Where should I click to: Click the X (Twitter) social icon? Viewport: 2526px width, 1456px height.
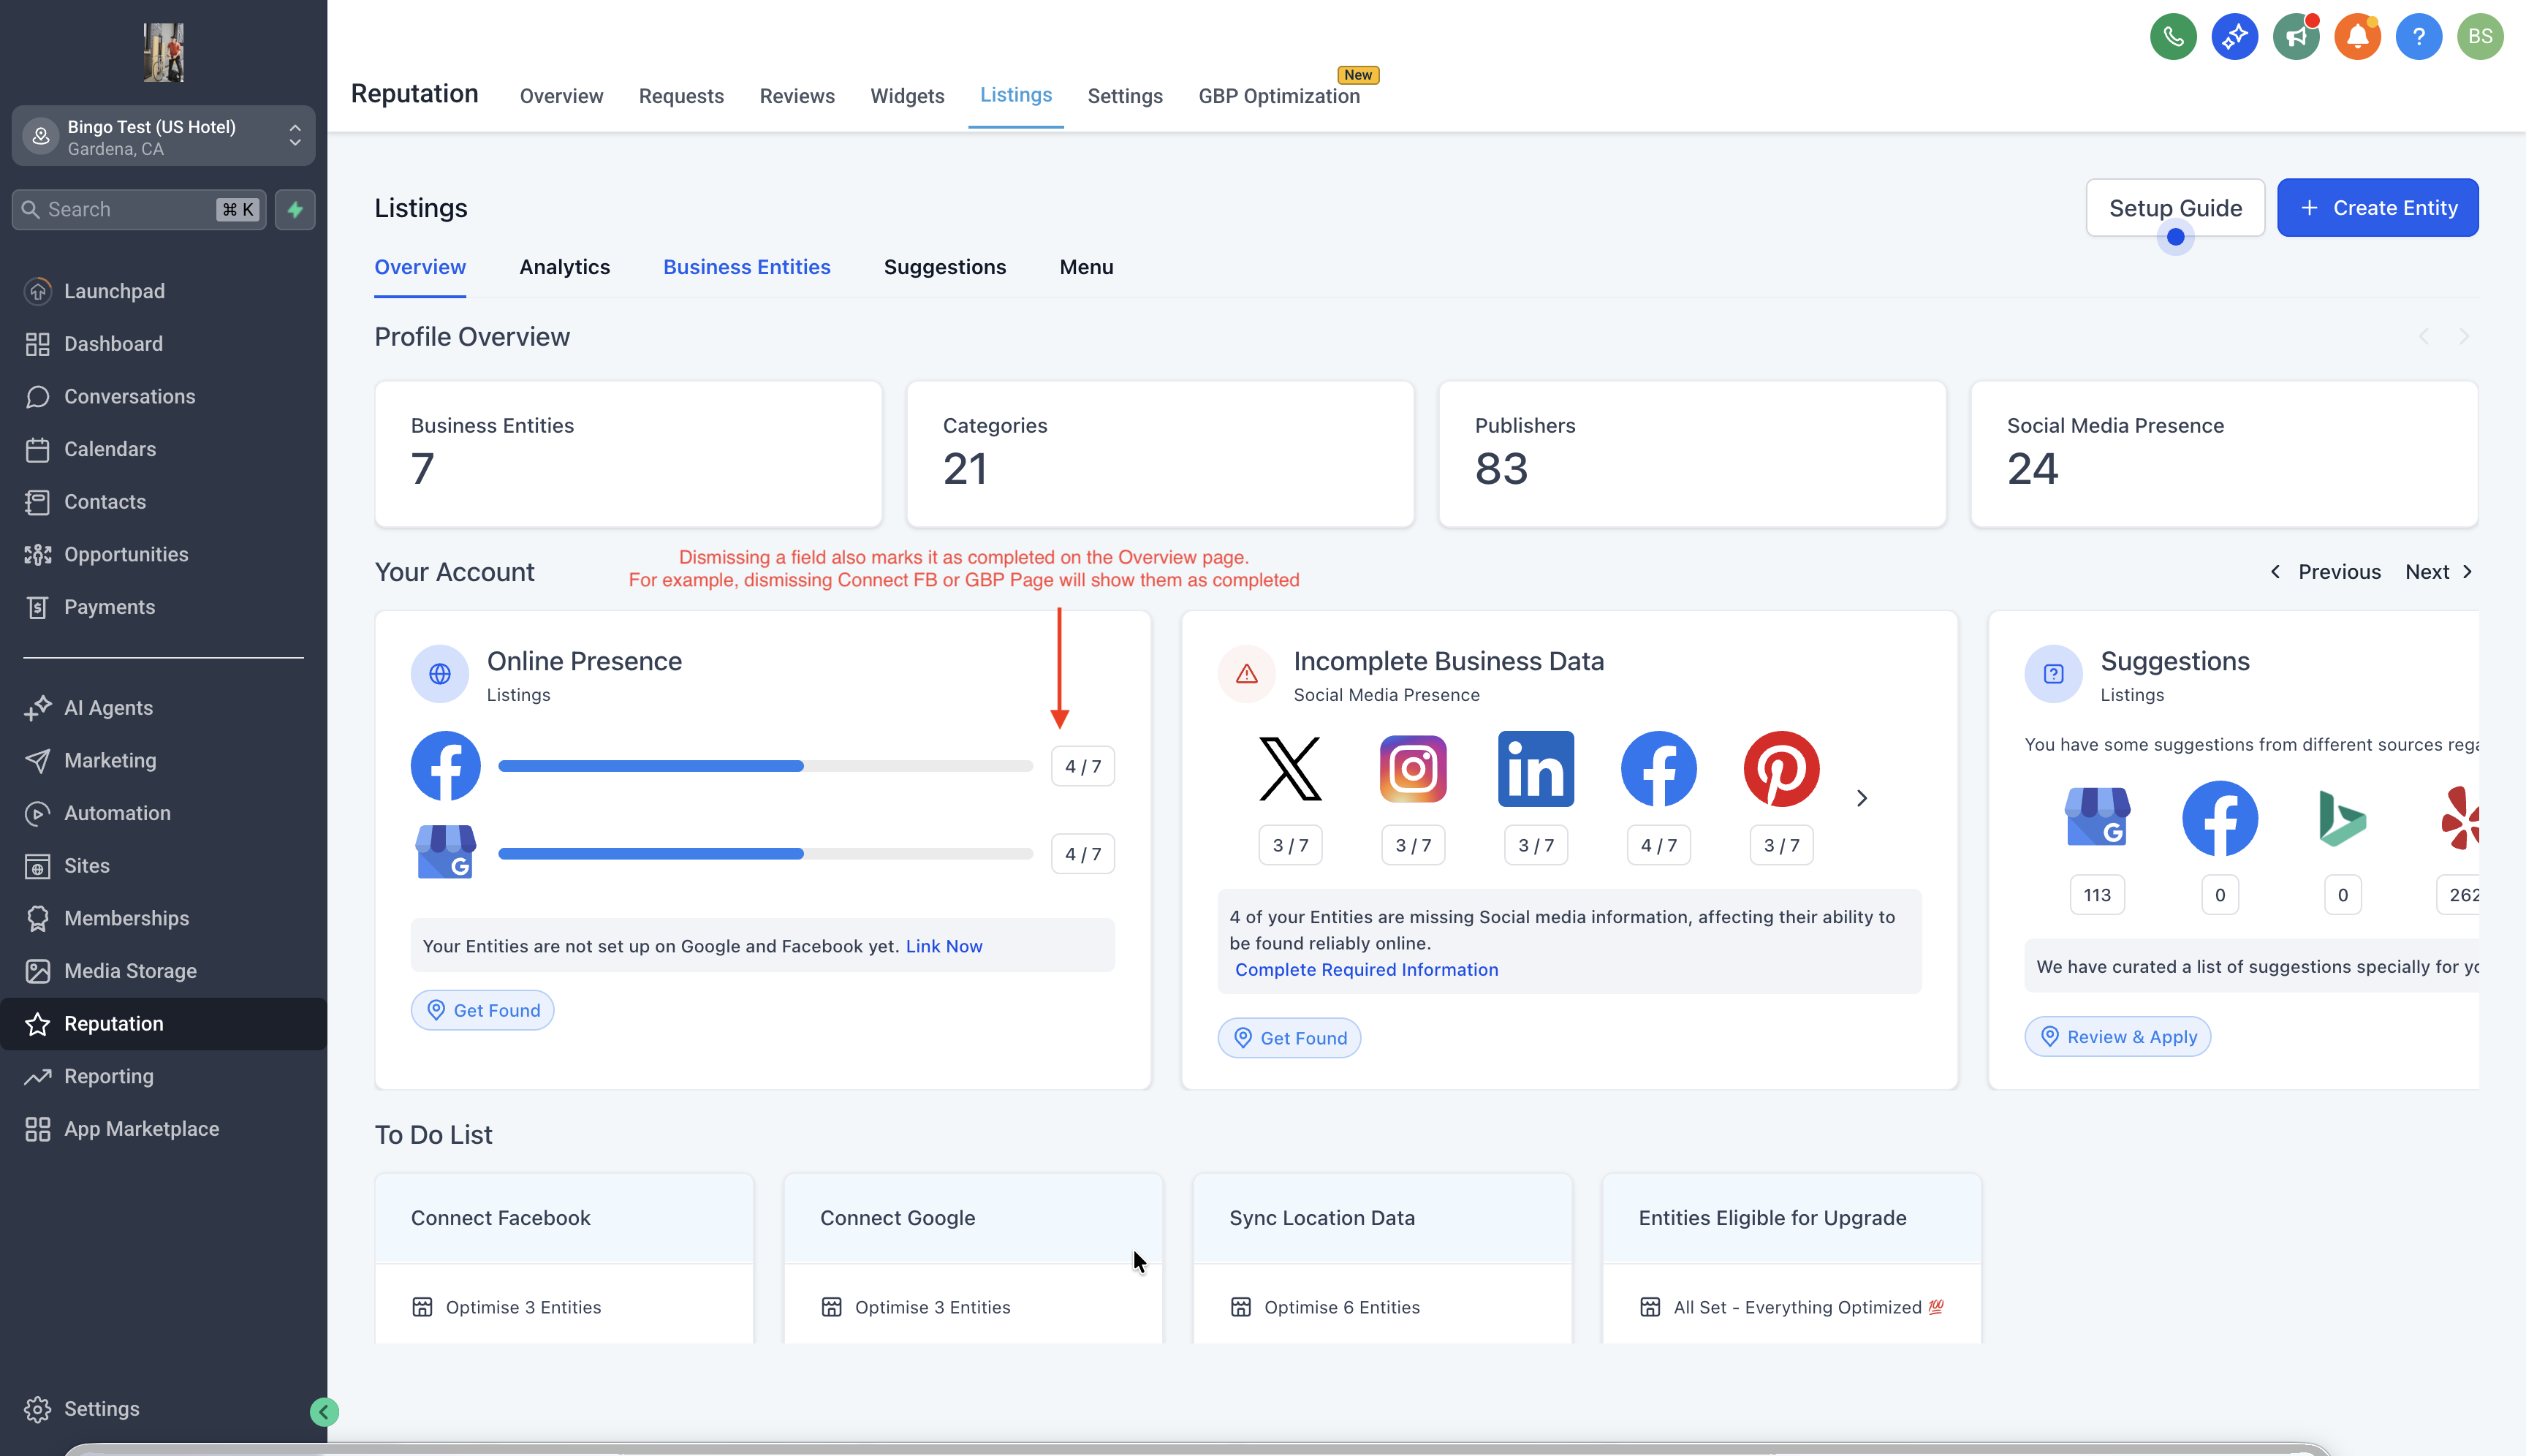tap(1290, 768)
